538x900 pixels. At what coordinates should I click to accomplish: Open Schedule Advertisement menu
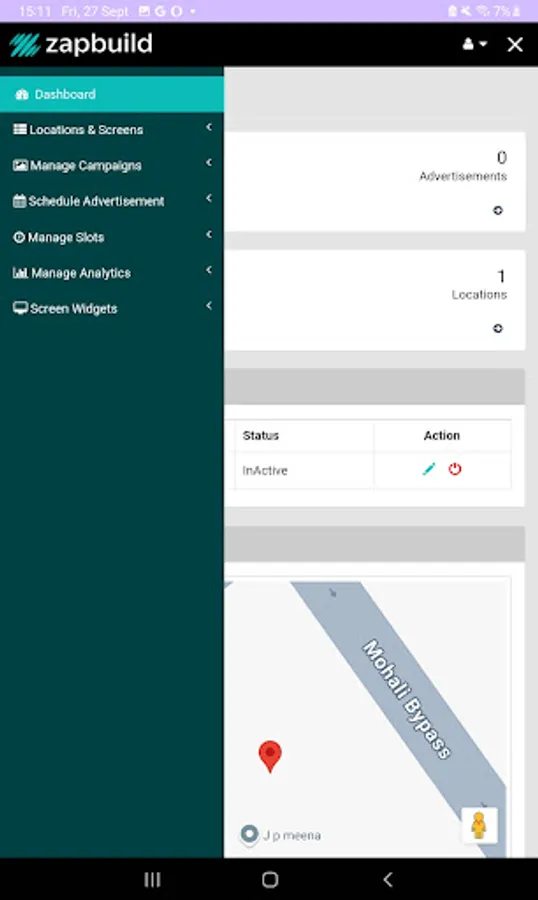pos(112,201)
